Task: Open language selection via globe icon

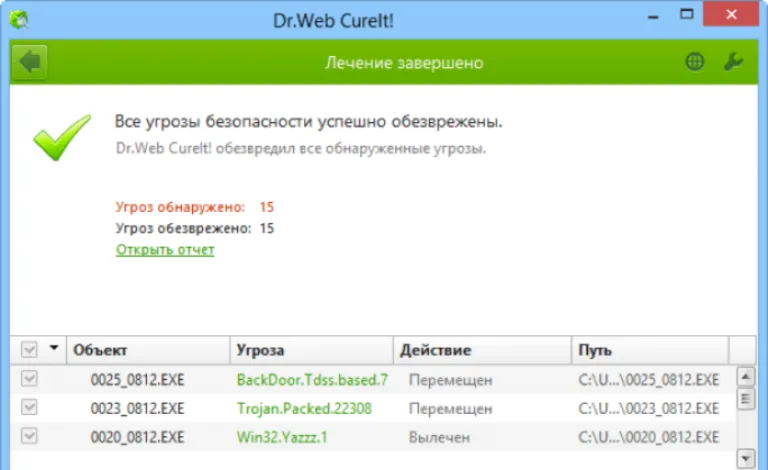Action: (695, 62)
